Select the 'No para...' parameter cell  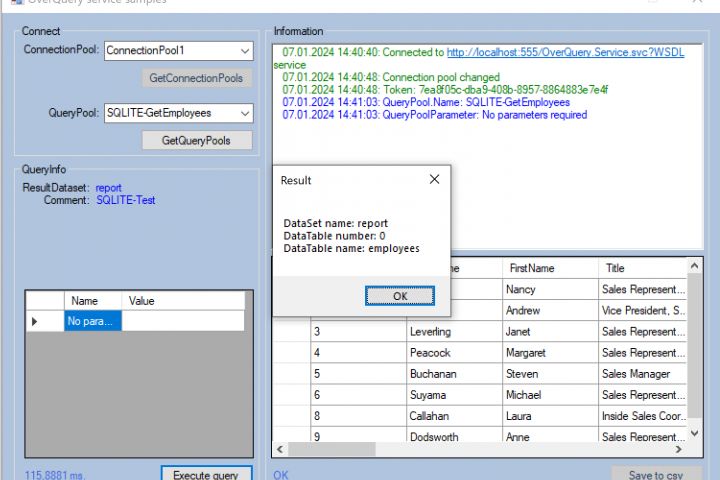[92, 321]
